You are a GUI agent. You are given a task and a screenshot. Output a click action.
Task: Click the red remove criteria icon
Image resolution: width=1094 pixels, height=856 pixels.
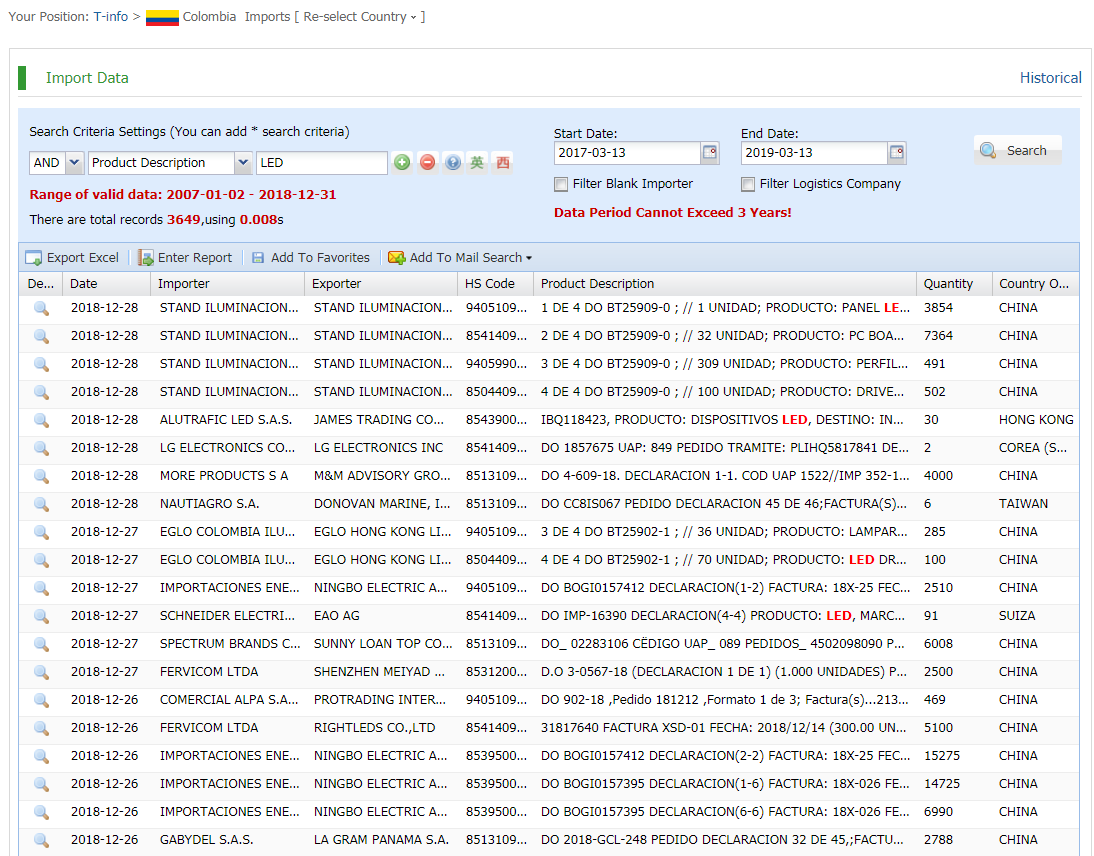point(428,163)
